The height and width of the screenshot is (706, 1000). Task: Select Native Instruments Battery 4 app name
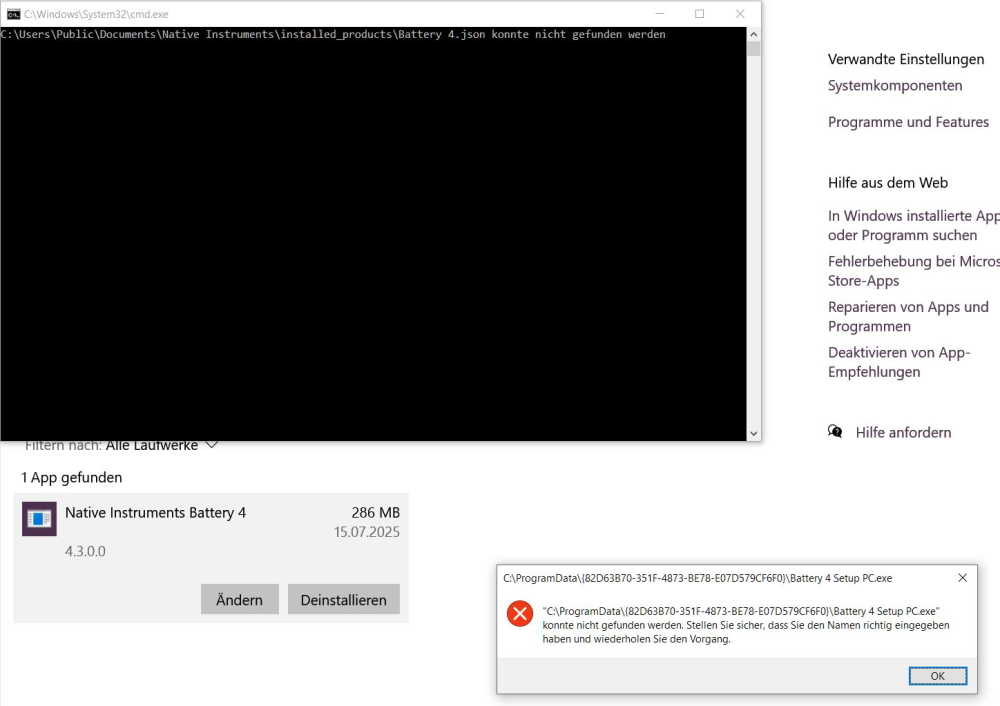pyautogui.click(x=155, y=513)
